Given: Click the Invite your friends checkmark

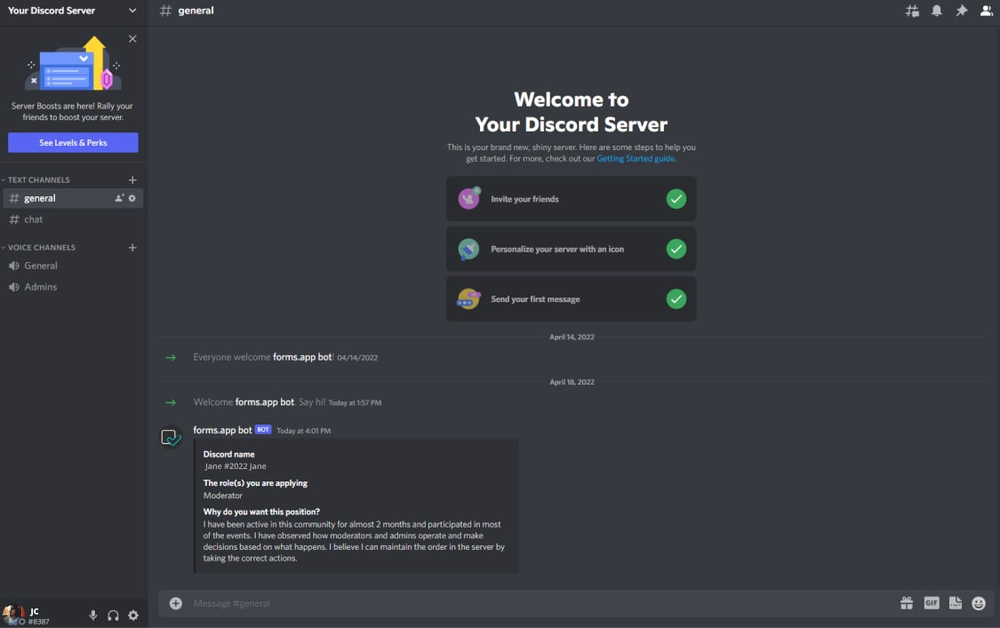Looking at the screenshot, I should (x=676, y=199).
